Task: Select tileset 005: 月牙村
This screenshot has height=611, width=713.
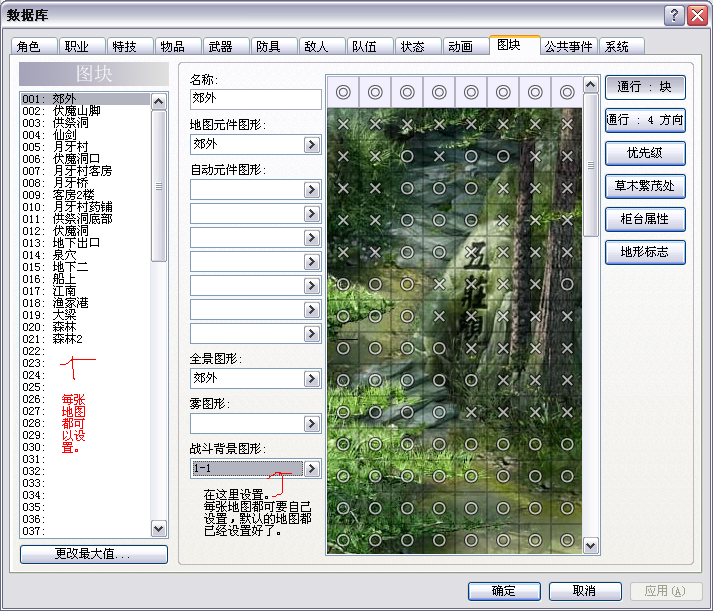Action: tap(85, 147)
